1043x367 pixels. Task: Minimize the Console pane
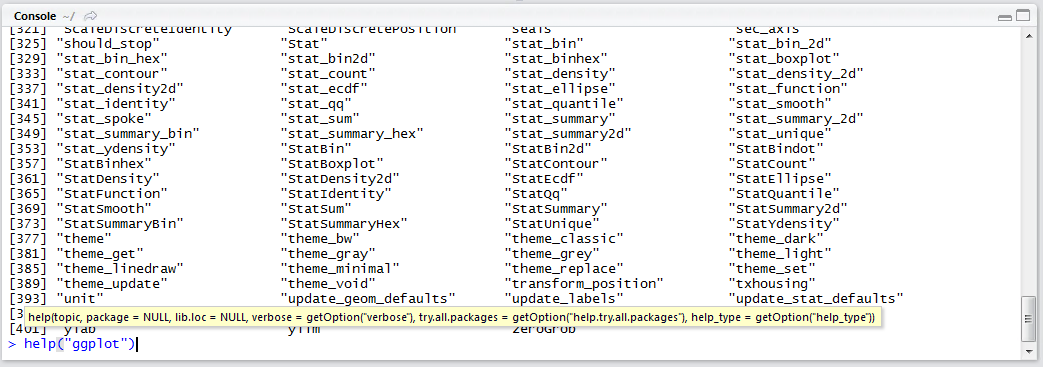1004,17
